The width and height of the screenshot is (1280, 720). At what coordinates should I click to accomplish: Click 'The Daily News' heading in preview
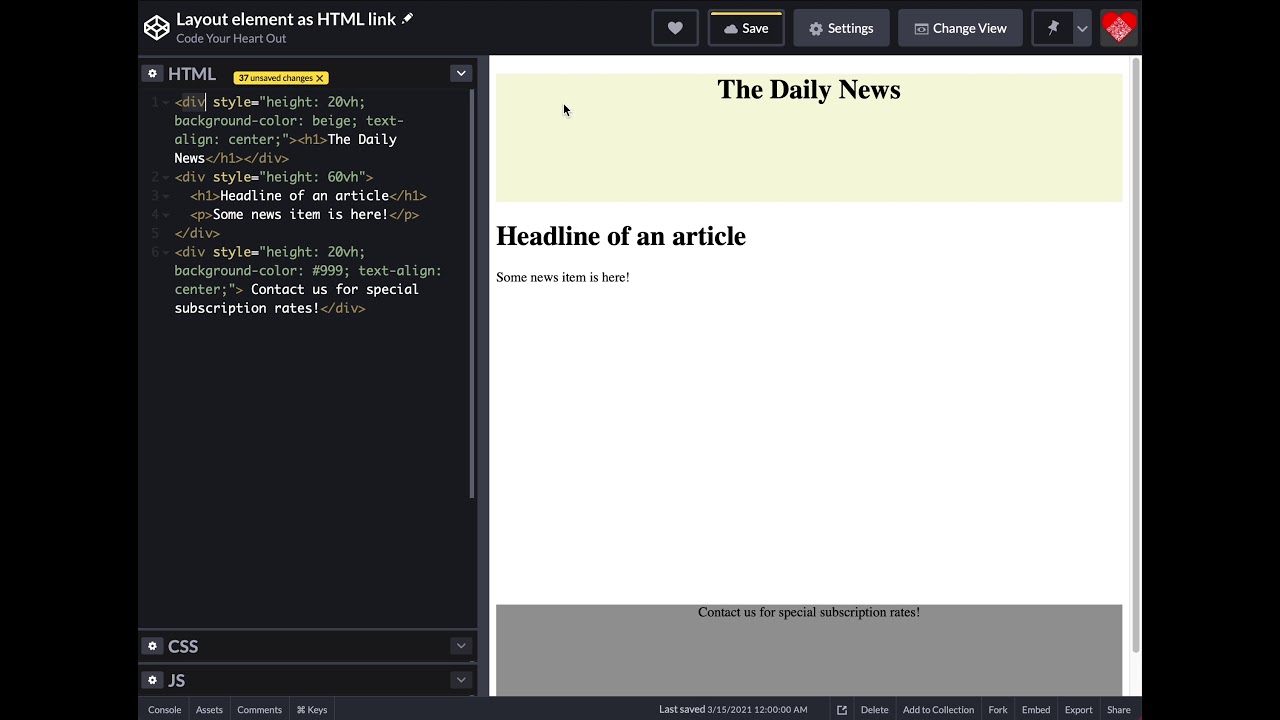coord(809,90)
